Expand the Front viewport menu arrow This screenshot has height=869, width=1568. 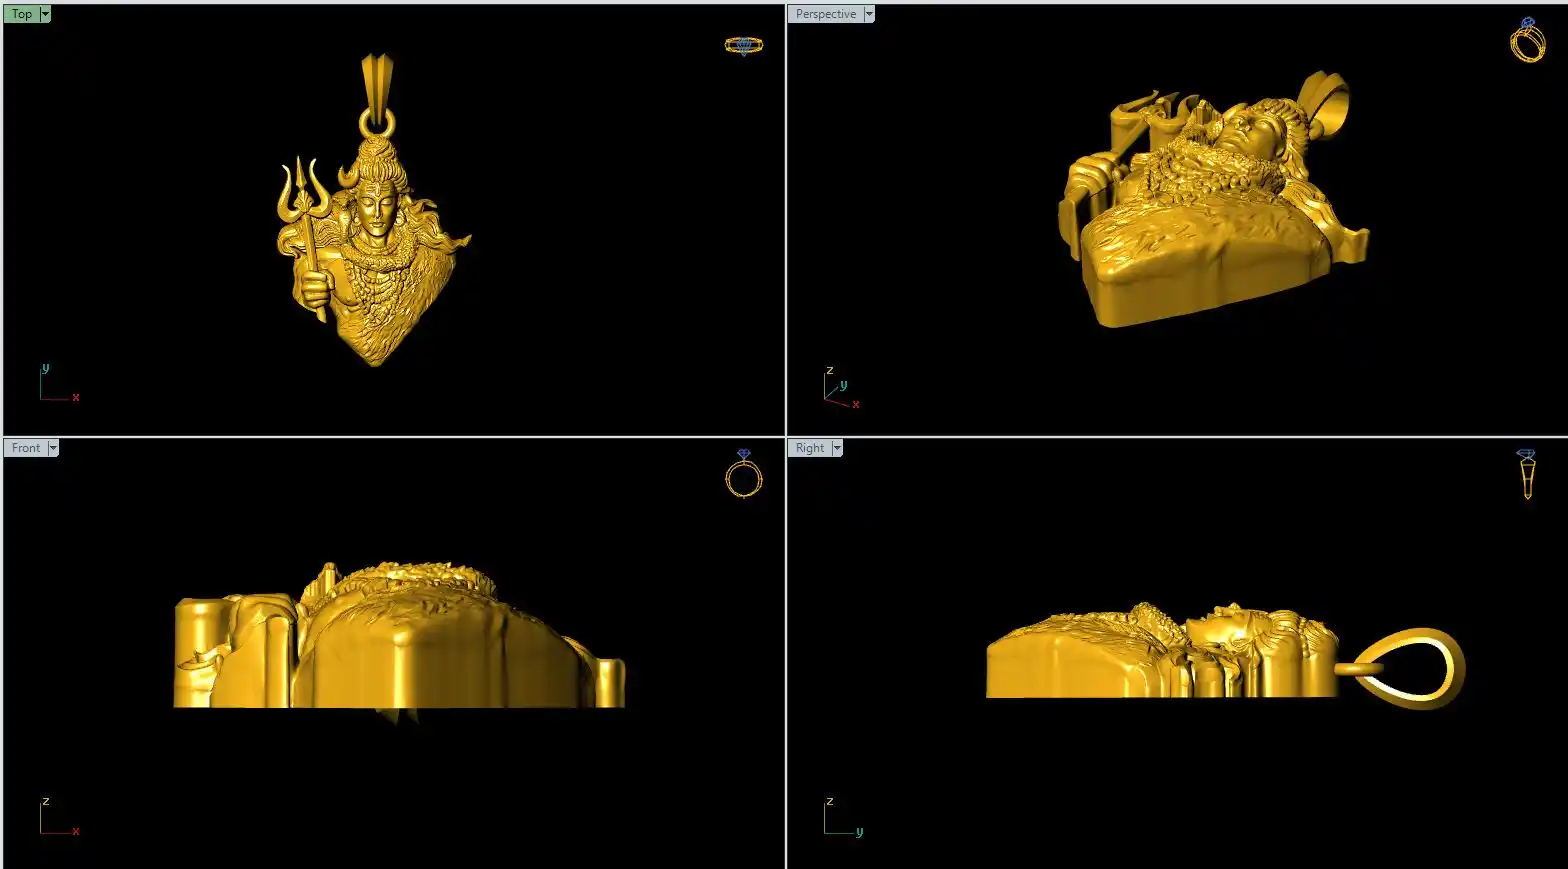(x=53, y=448)
